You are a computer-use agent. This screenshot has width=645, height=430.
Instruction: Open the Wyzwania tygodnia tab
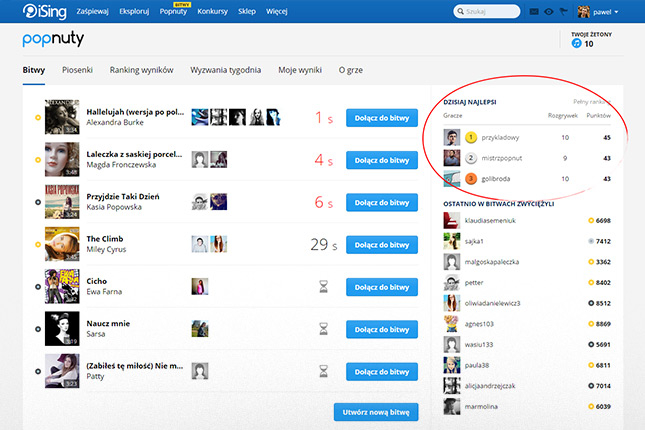tap(228, 70)
